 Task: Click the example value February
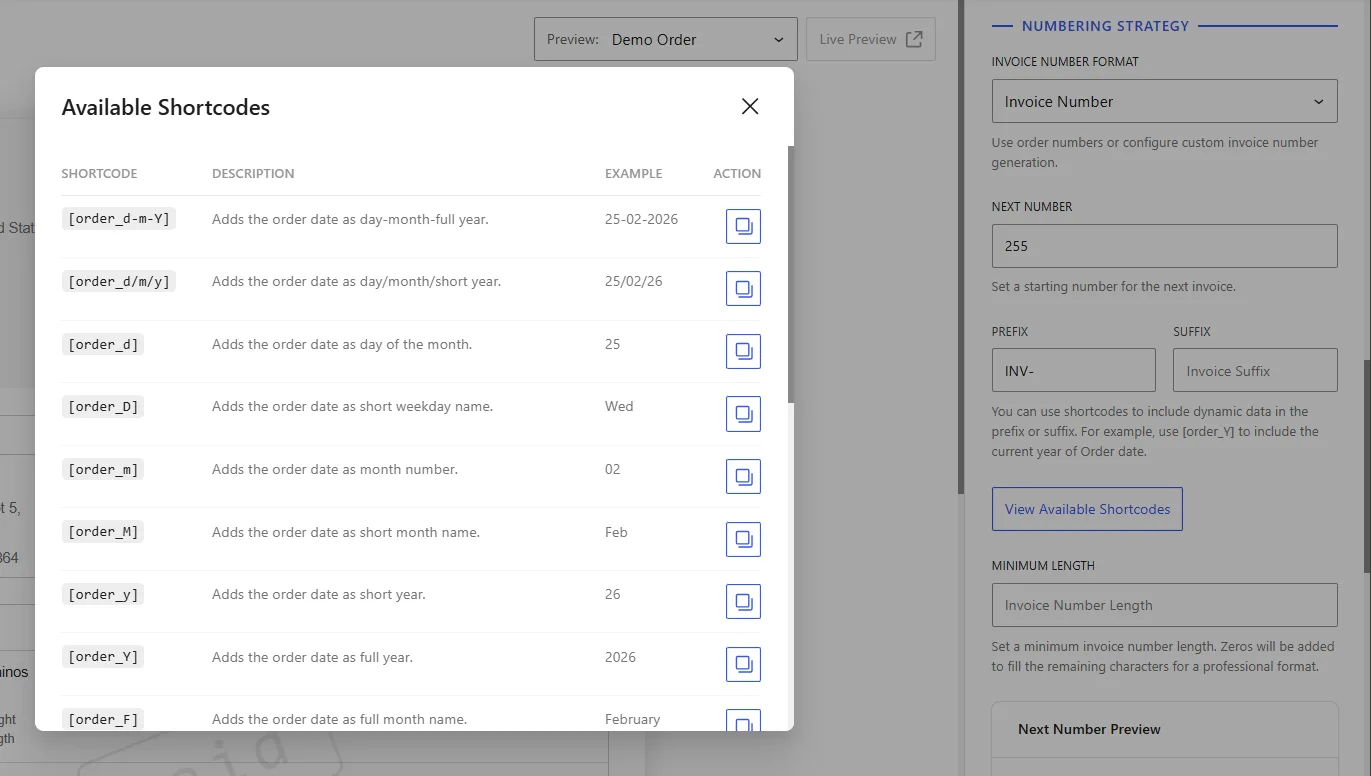tap(633, 719)
